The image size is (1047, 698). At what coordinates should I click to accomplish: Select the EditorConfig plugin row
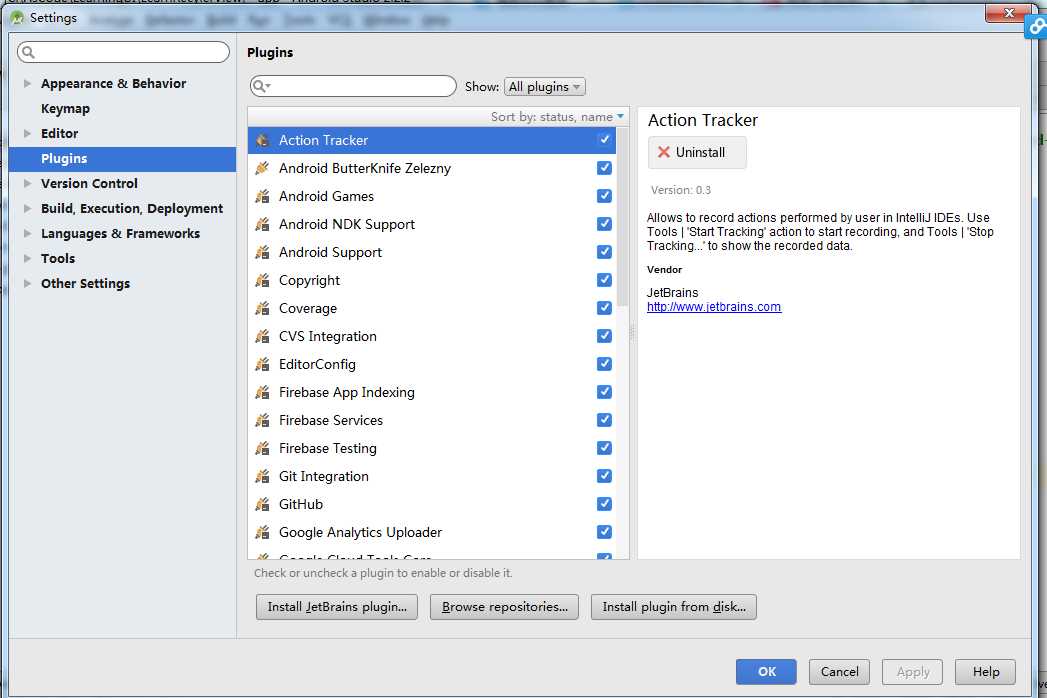[x=431, y=365]
